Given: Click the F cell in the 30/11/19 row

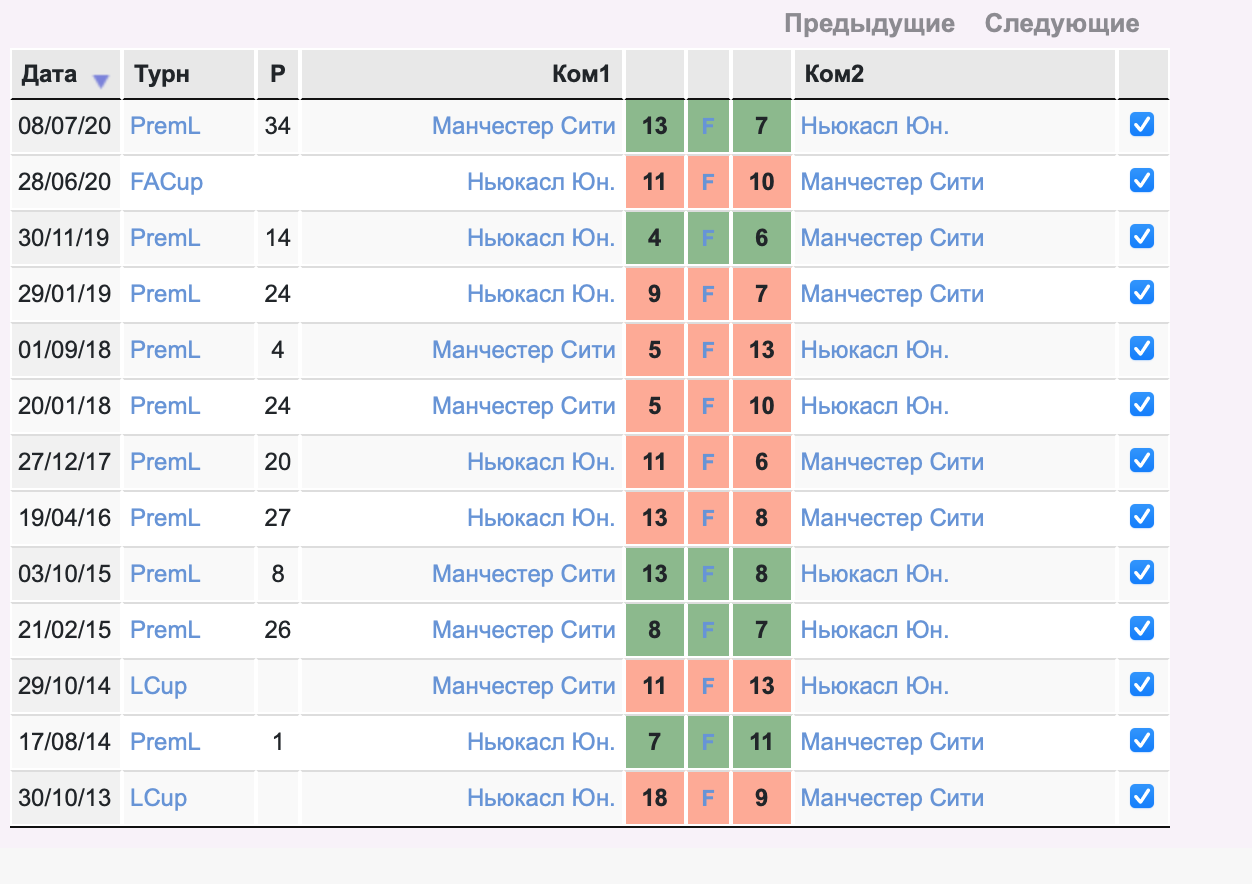Looking at the screenshot, I should (708, 238).
